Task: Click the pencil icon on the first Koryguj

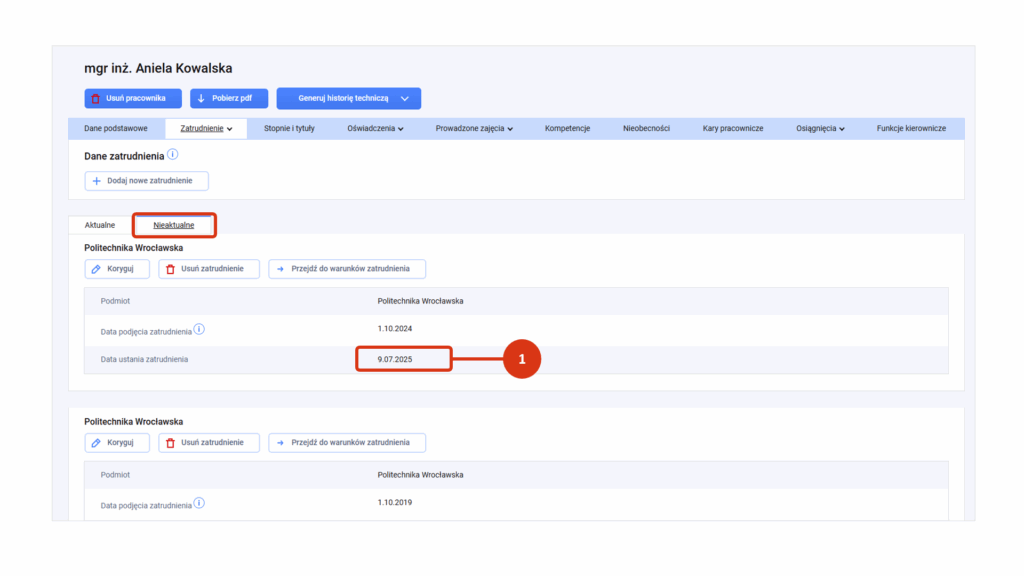Action: (x=96, y=269)
